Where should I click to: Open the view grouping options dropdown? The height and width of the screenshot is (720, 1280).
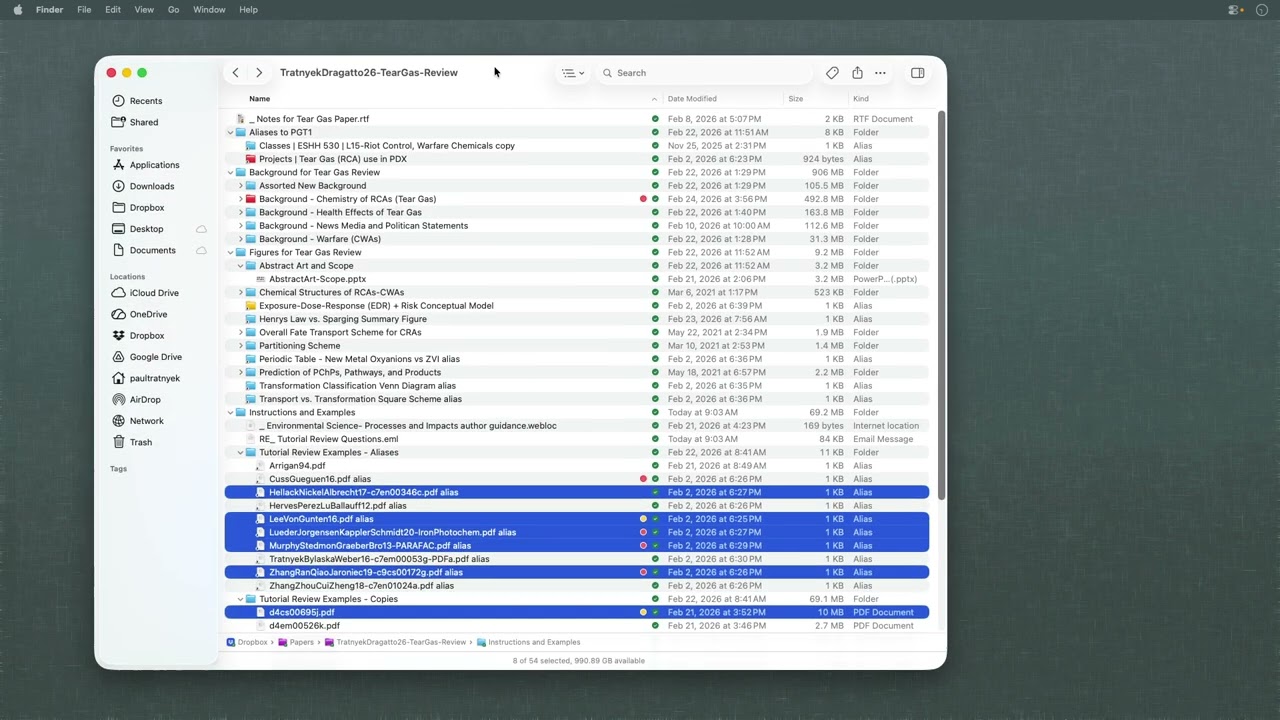[573, 73]
